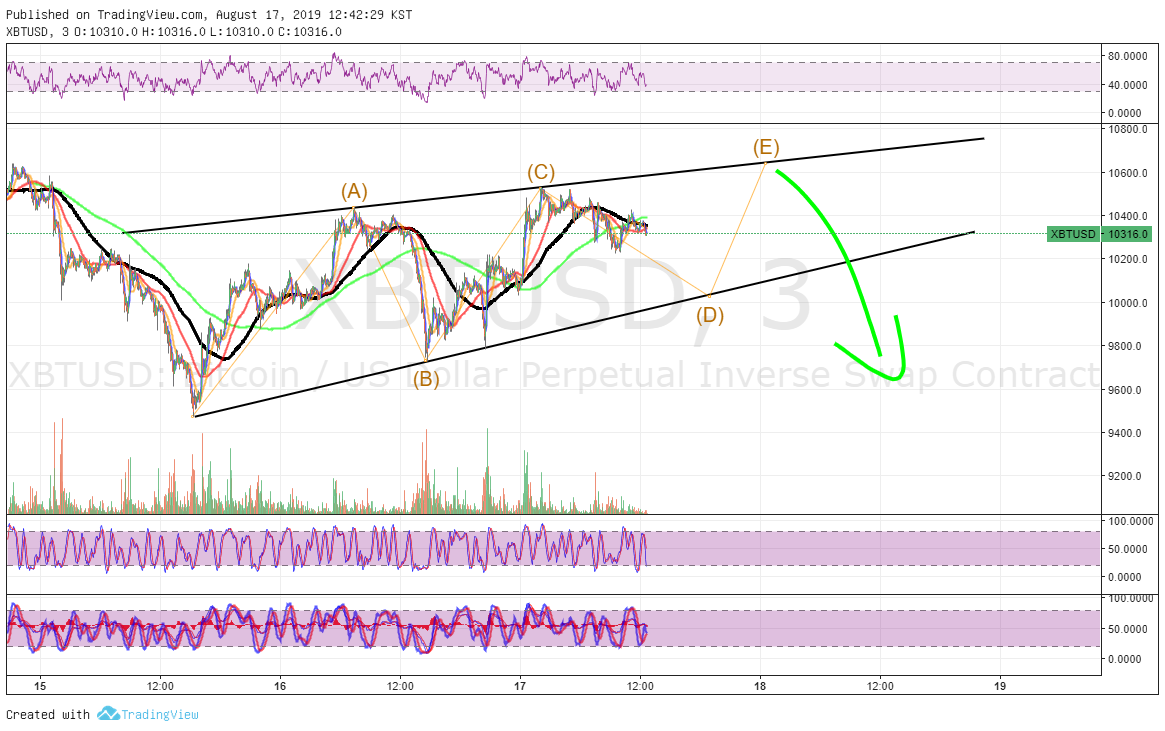Viewport: 1165px width, 731px height.
Task: Click the 10800.0 price axis label
Action: click(x=1128, y=129)
